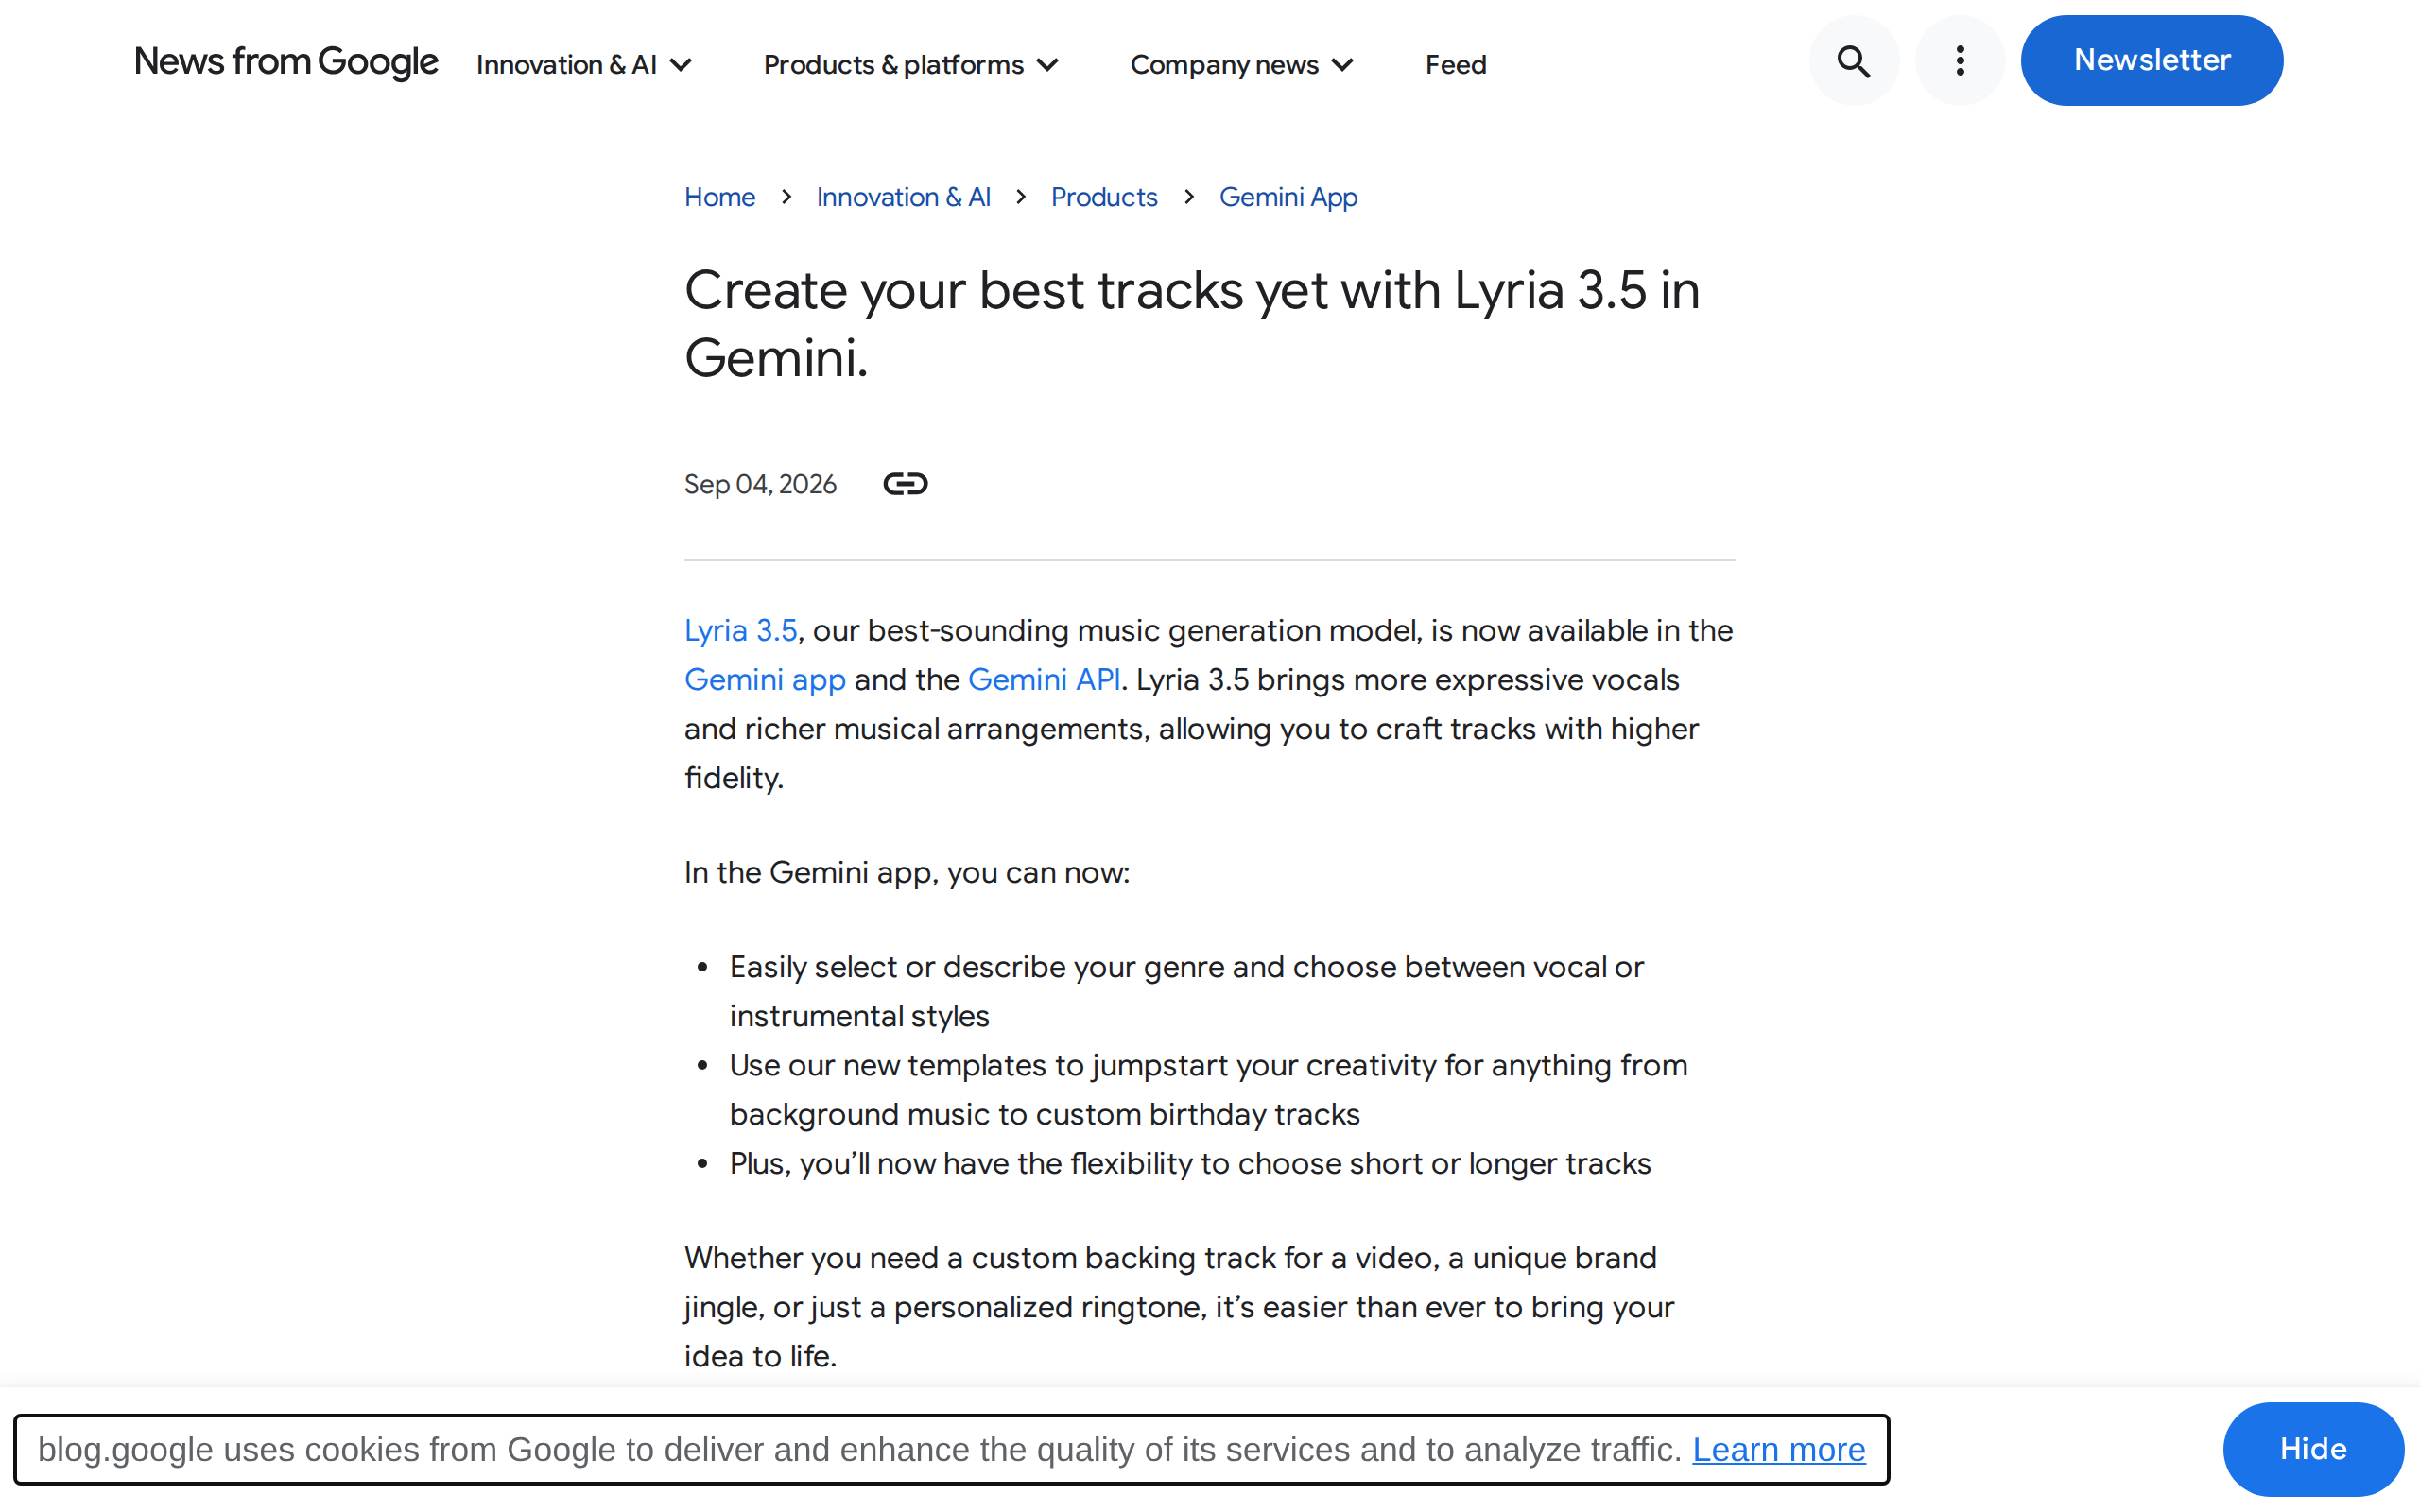Click the date text Sep 04, 2026
Viewport: 2420px width, 1512px height.
760,484
